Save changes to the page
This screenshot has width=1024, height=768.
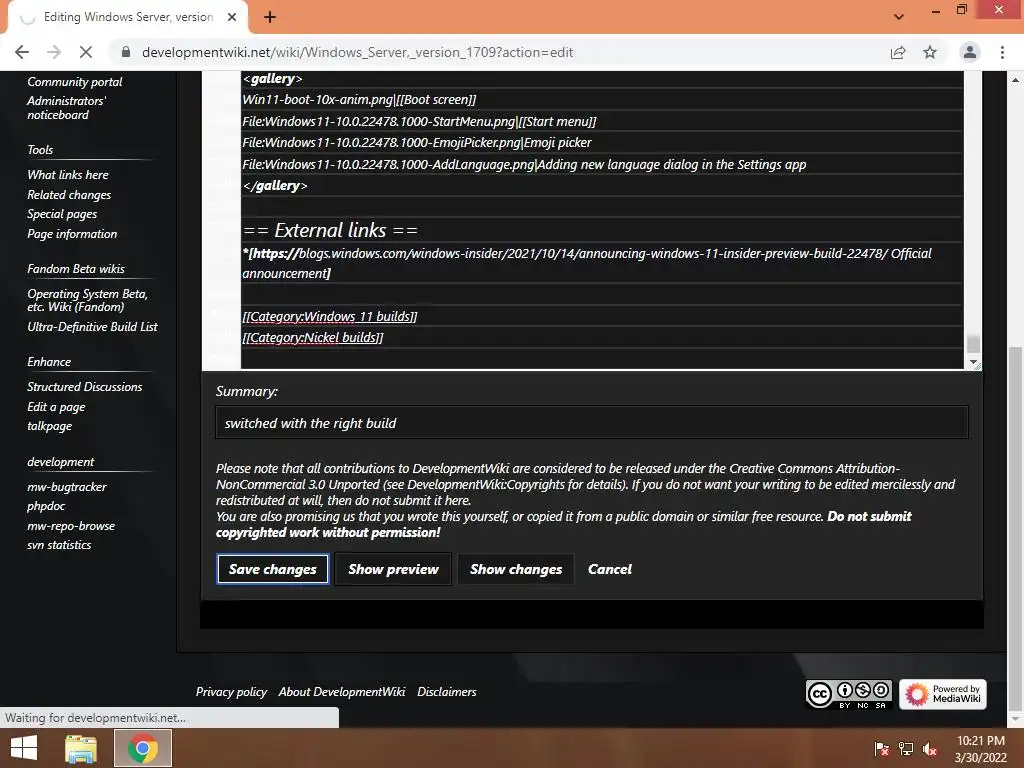coord(272,569)
